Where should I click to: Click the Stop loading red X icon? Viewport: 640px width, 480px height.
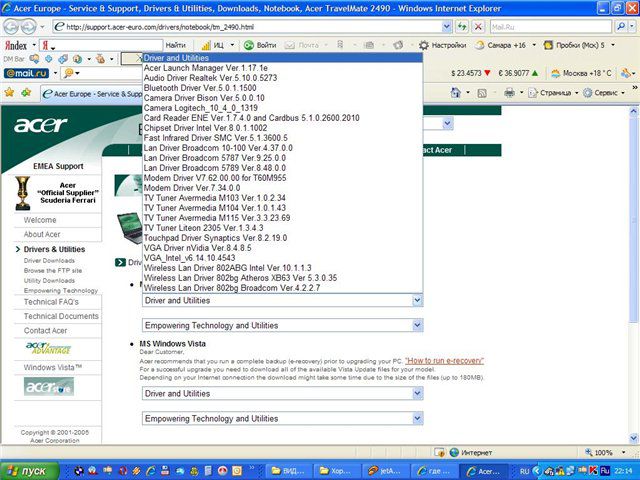coord(478,27)
